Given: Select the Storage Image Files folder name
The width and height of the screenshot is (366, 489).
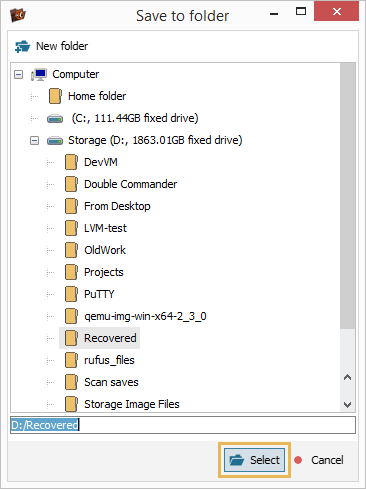Looking at the screenshot, I should point(132,404).
